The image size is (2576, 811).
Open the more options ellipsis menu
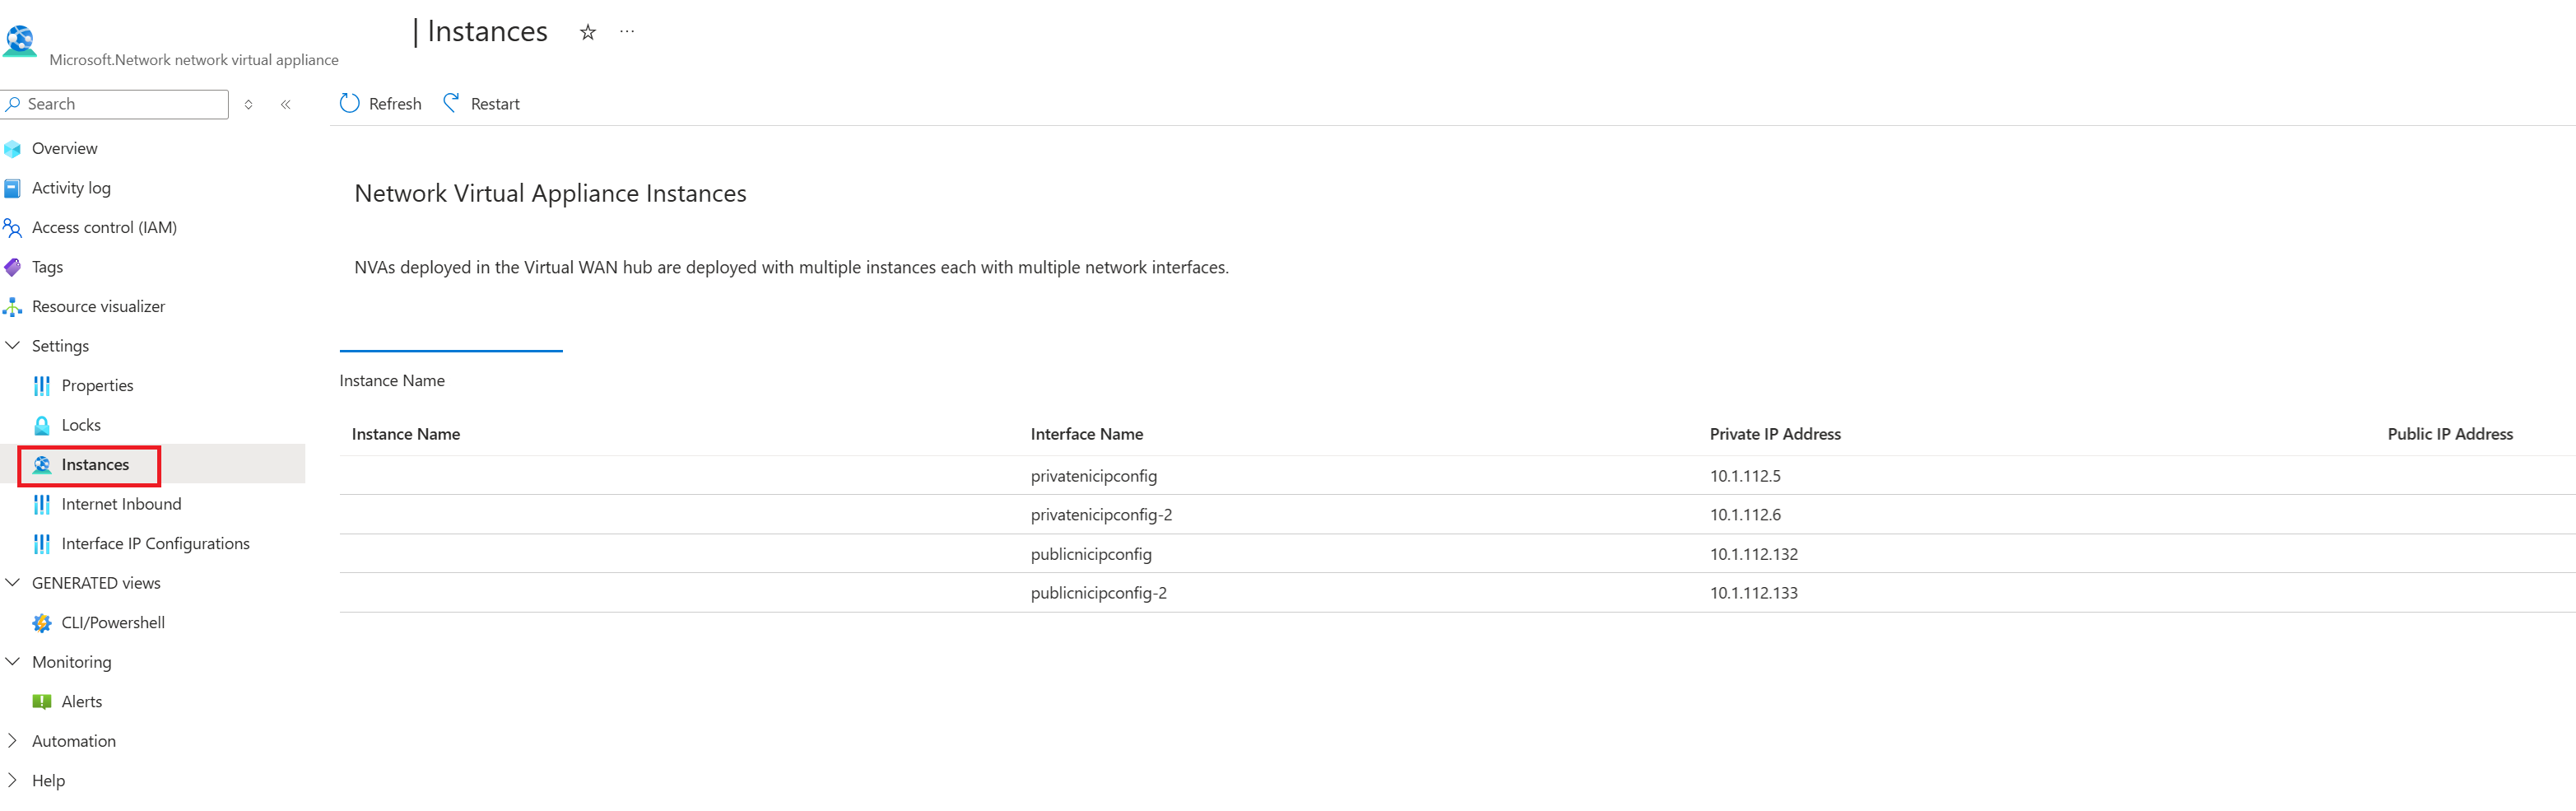[627, 31]
